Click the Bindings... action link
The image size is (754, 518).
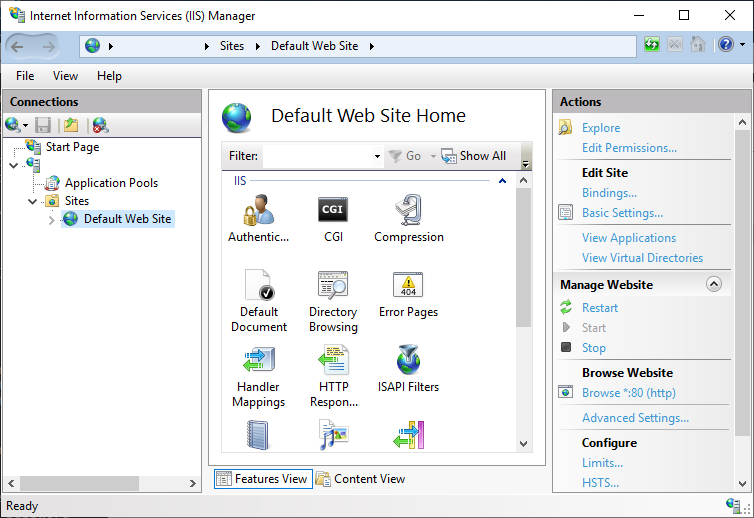click(x=609, y=193)
